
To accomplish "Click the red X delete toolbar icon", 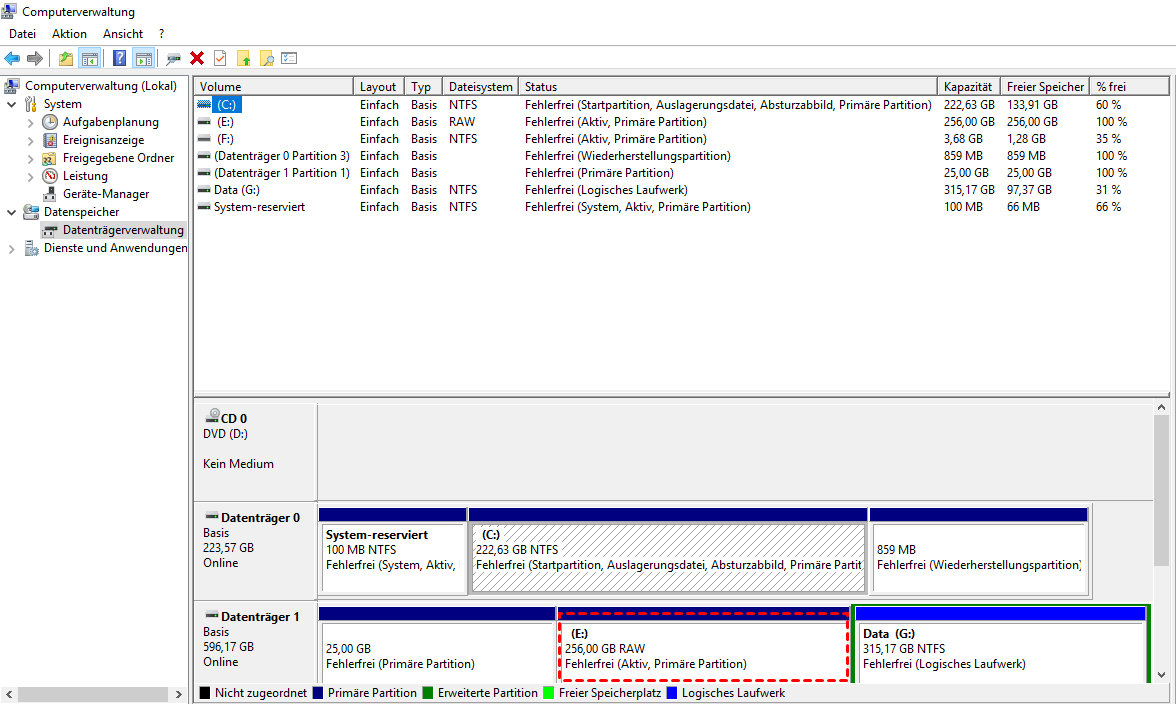I will pos(197,59).
